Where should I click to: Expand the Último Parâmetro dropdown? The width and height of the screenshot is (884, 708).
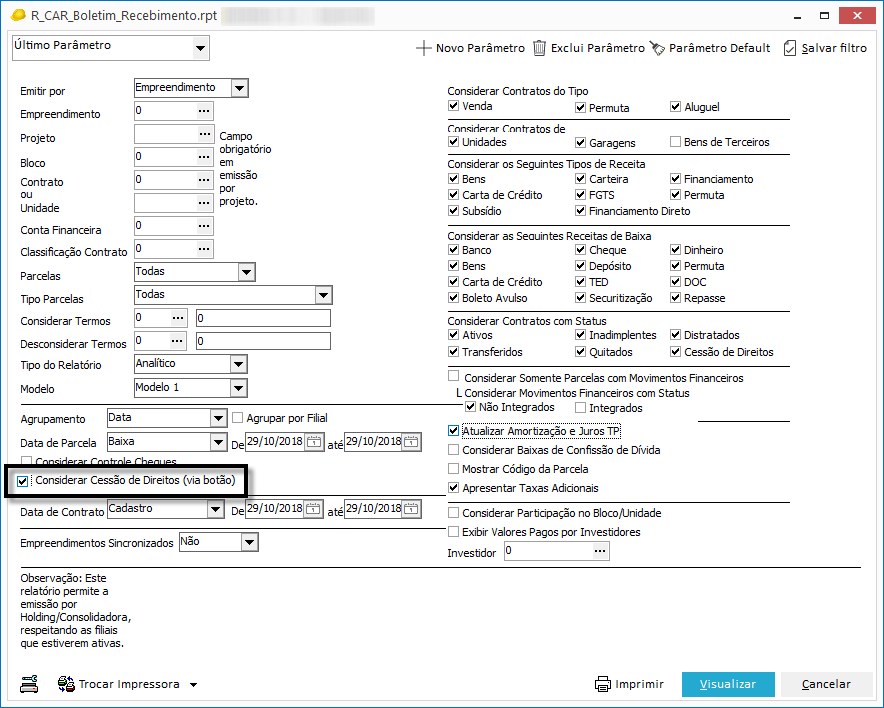[200, 48]
